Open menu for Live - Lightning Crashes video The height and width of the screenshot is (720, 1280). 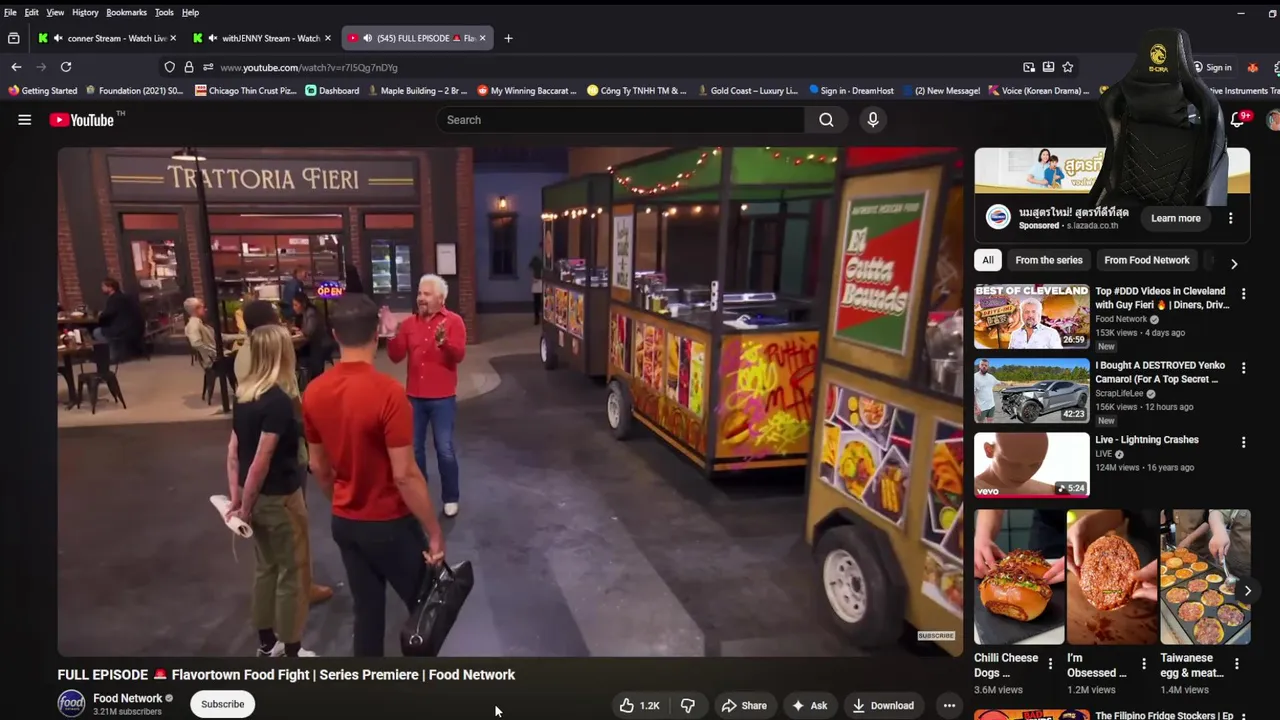(x=1243, y=442)
